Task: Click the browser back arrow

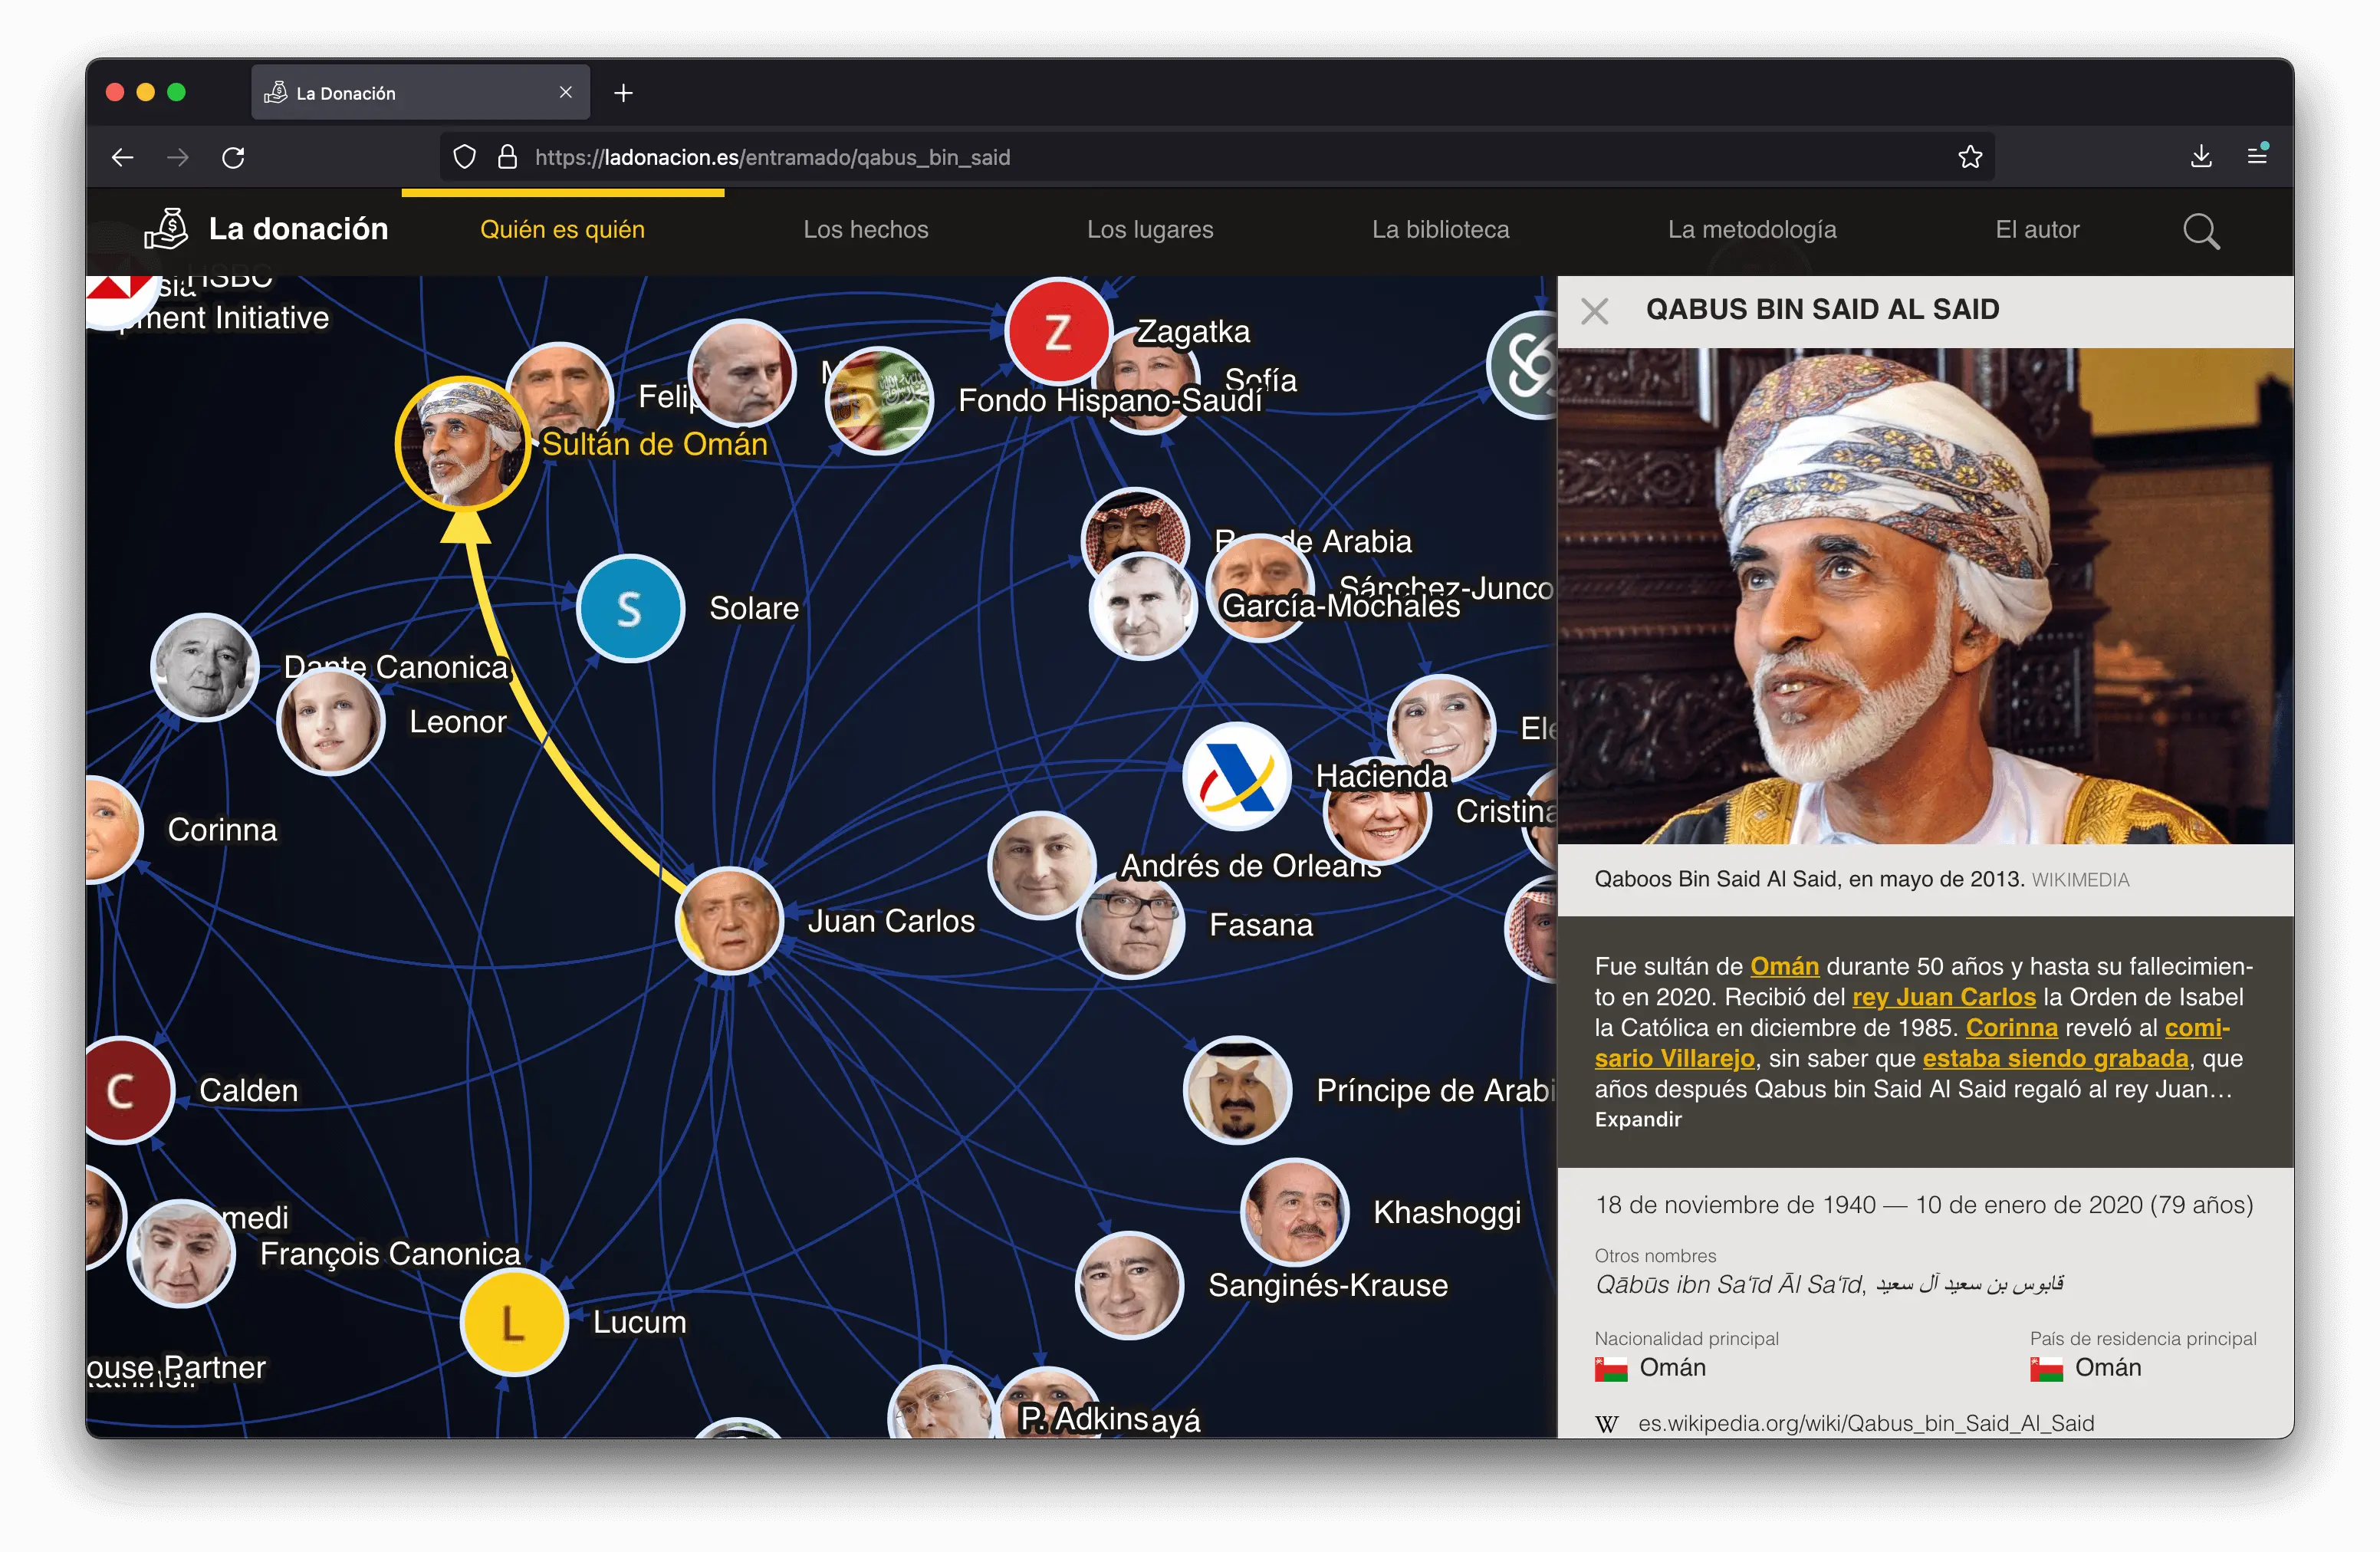Action: (122, 157)
